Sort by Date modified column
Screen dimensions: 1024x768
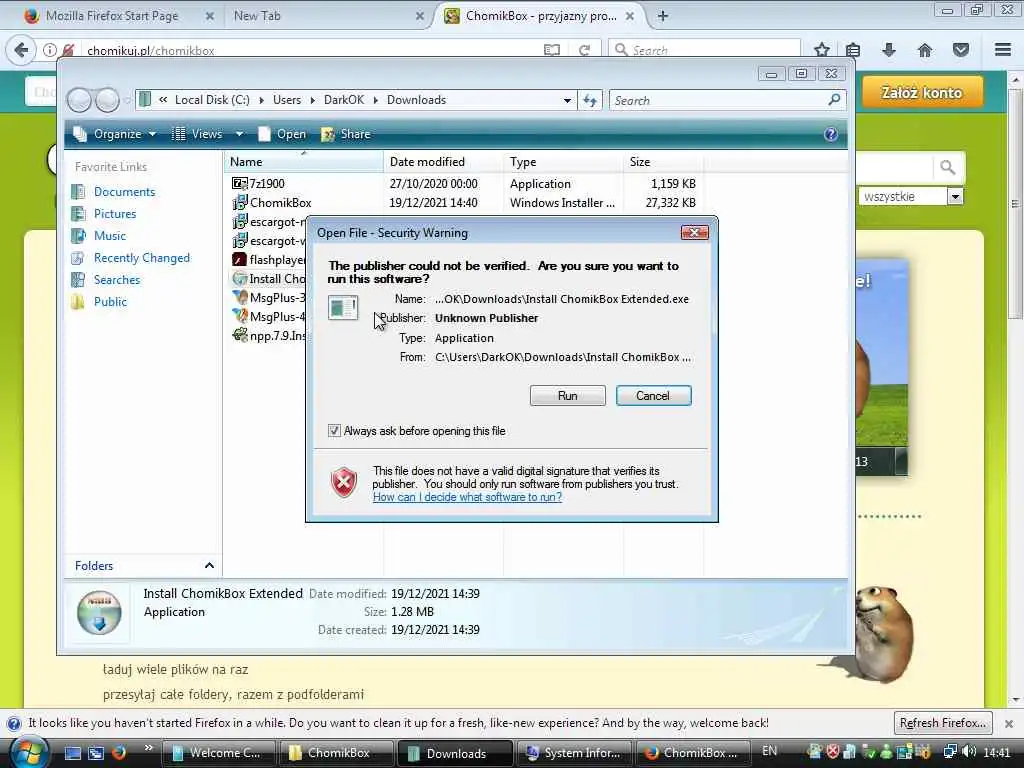(443, 162)
